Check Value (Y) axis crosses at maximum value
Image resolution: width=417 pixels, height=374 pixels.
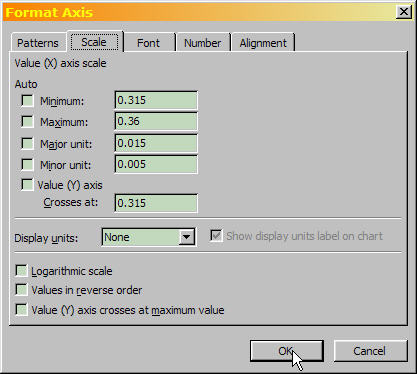point(21,309)
